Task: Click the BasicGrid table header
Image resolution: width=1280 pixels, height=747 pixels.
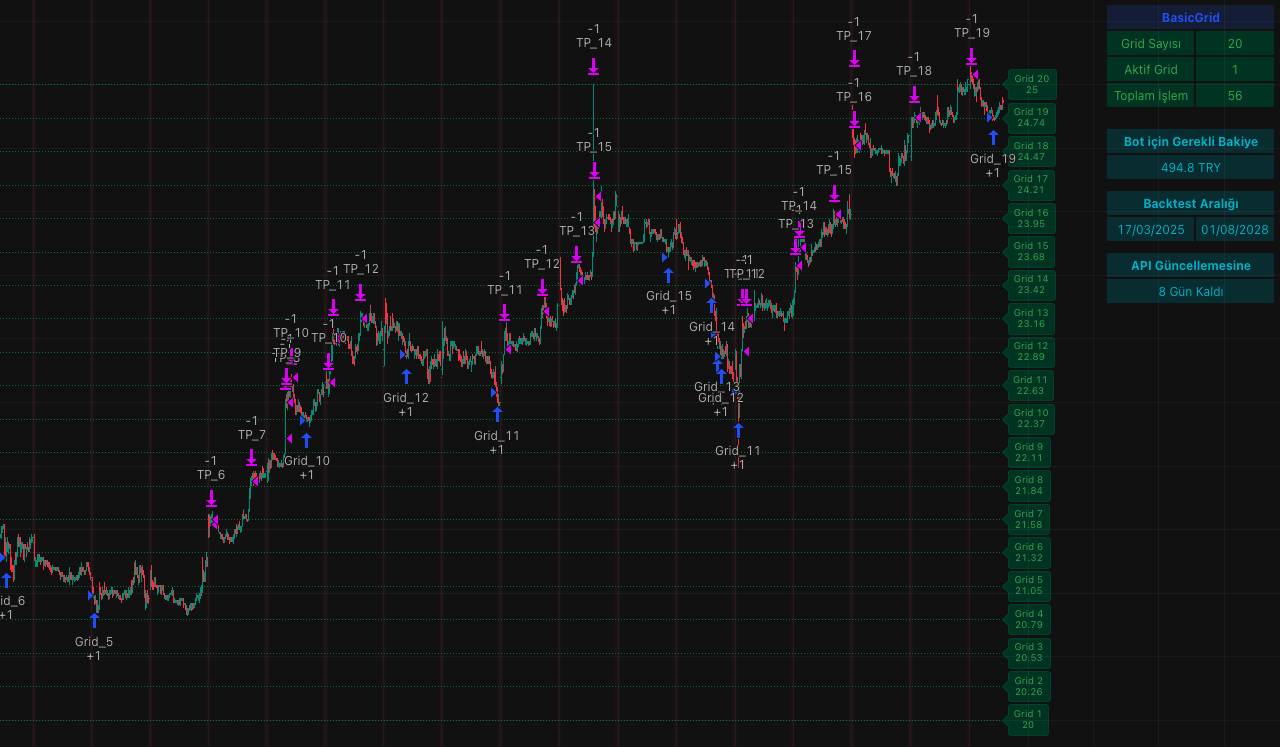Action: tap(1190, 17)
